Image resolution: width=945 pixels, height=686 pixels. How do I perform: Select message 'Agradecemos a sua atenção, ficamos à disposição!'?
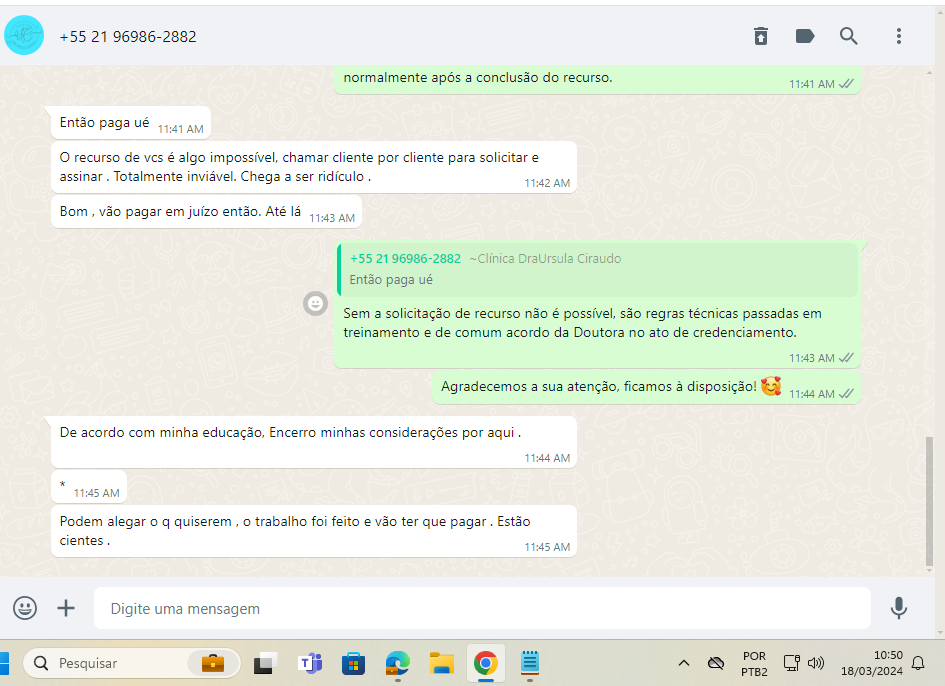(x=646, y=387)
